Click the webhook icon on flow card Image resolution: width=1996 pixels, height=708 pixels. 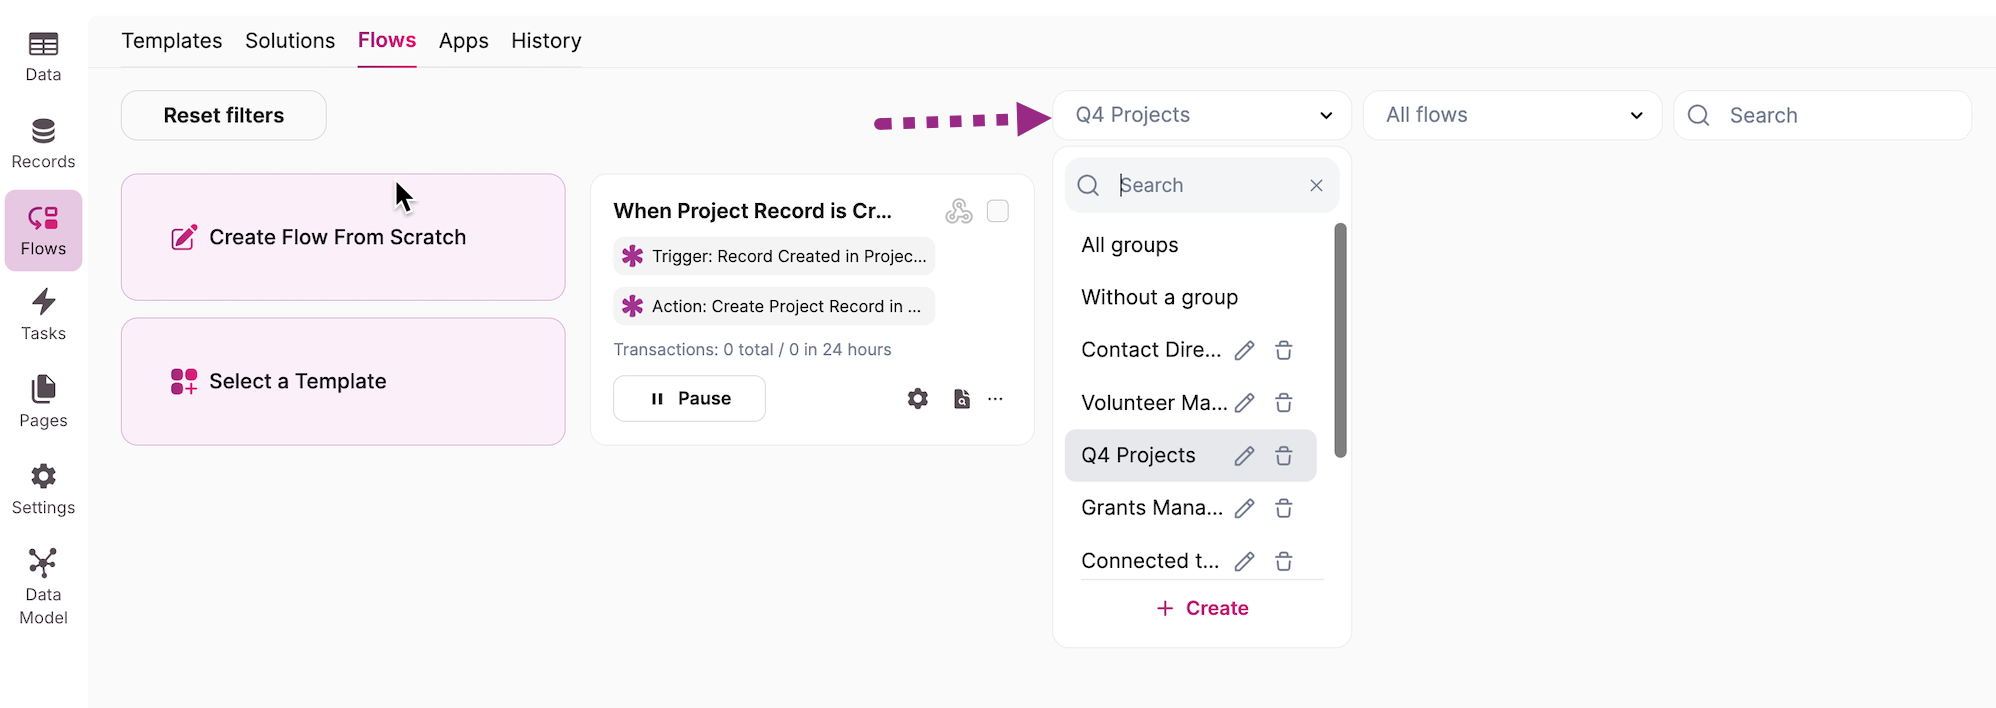(958, 211)
